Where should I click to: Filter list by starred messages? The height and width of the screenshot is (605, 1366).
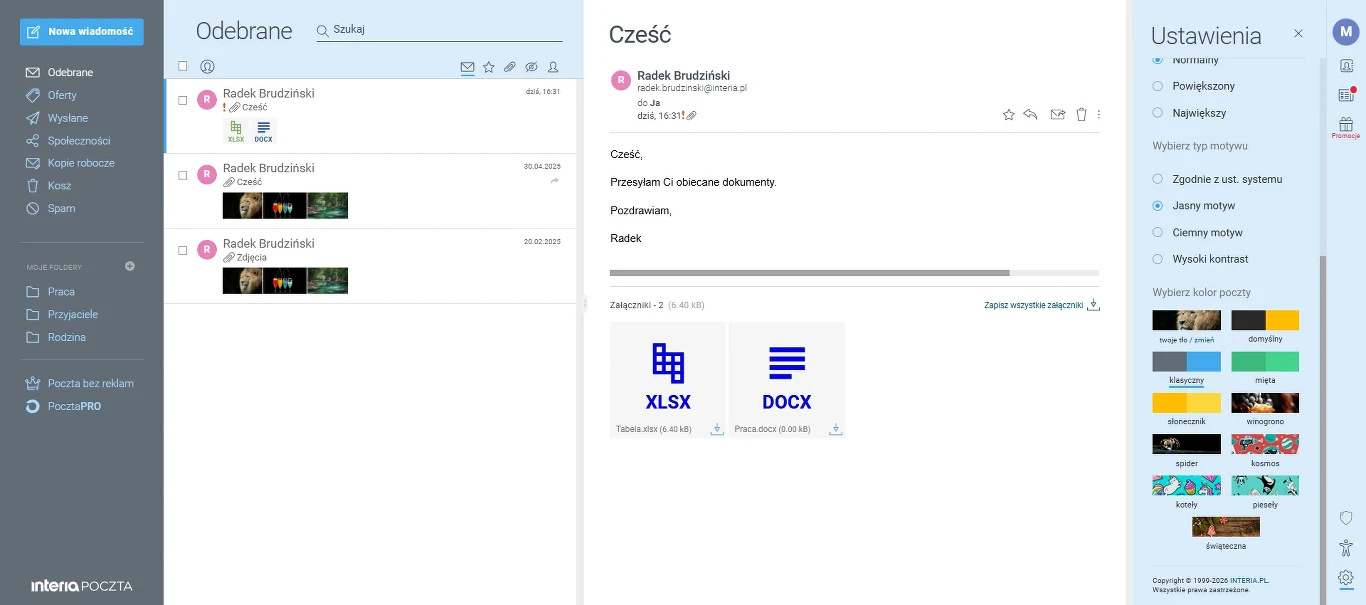pos(489,67)
